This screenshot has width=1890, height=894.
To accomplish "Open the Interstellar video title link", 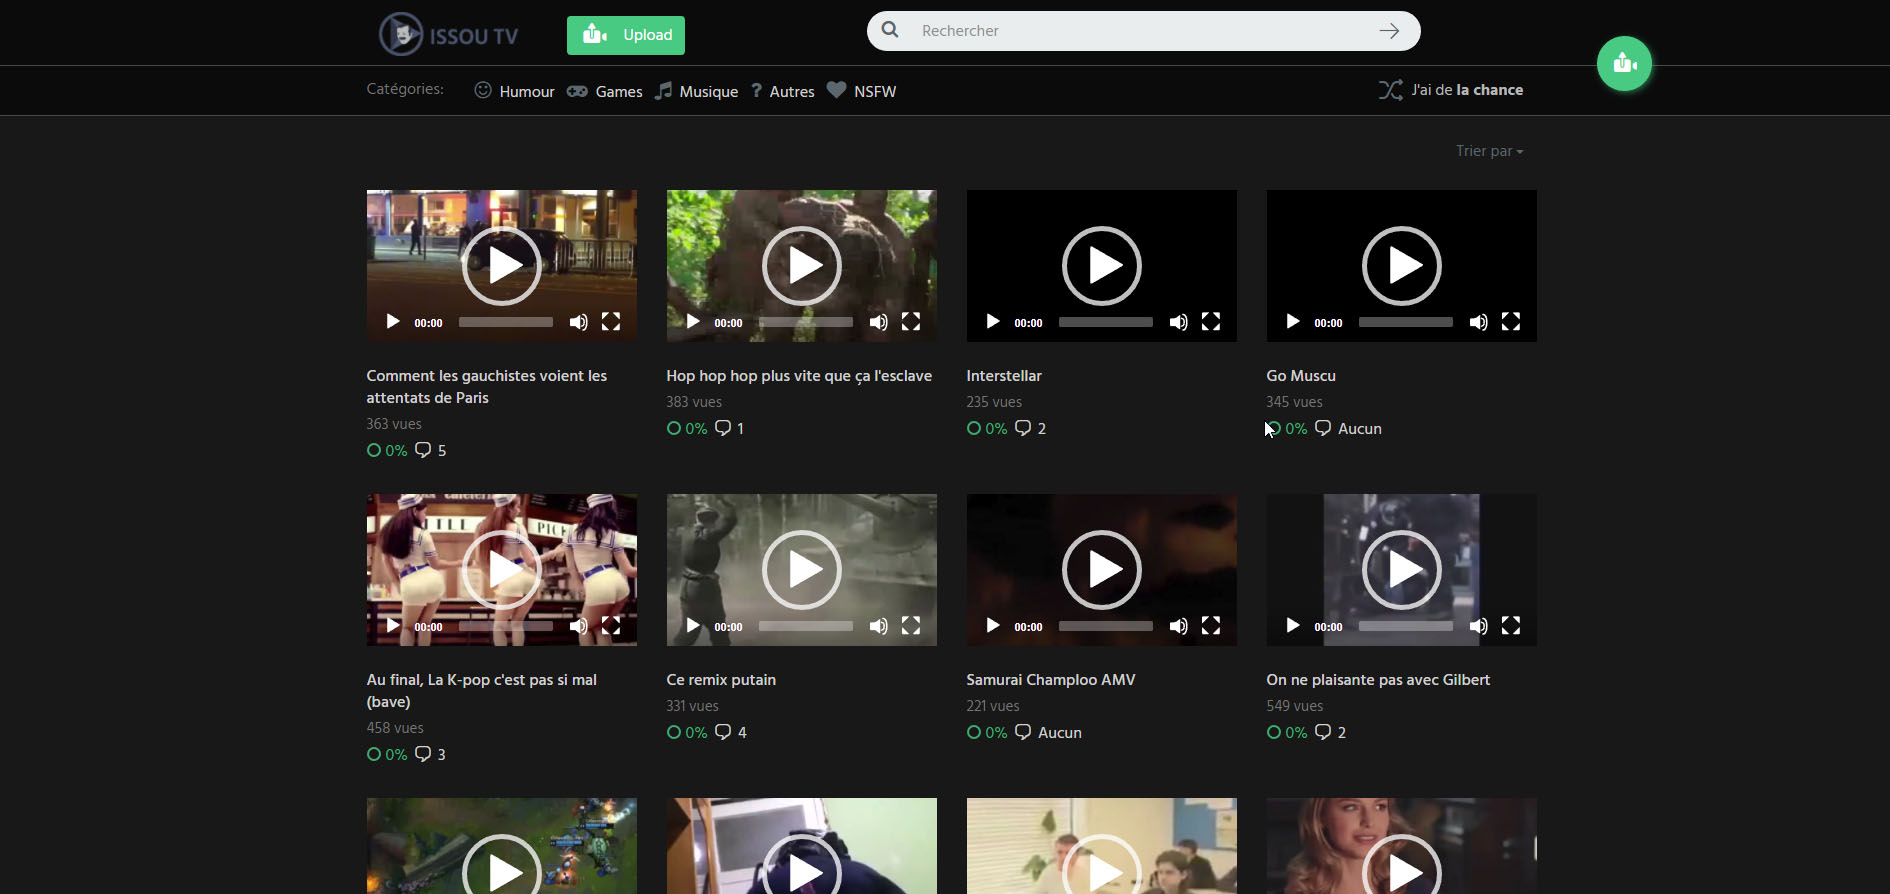I will point(1004,376).
